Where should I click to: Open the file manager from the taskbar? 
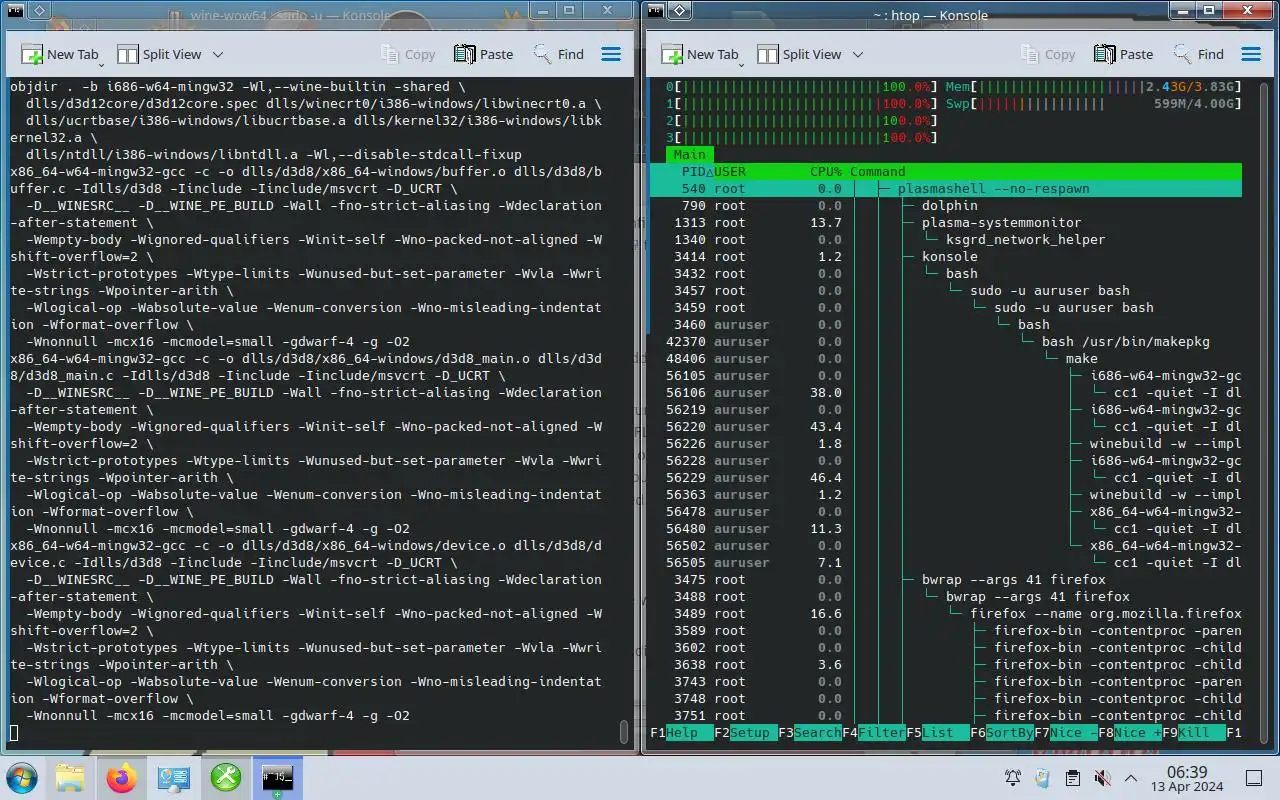70,777
